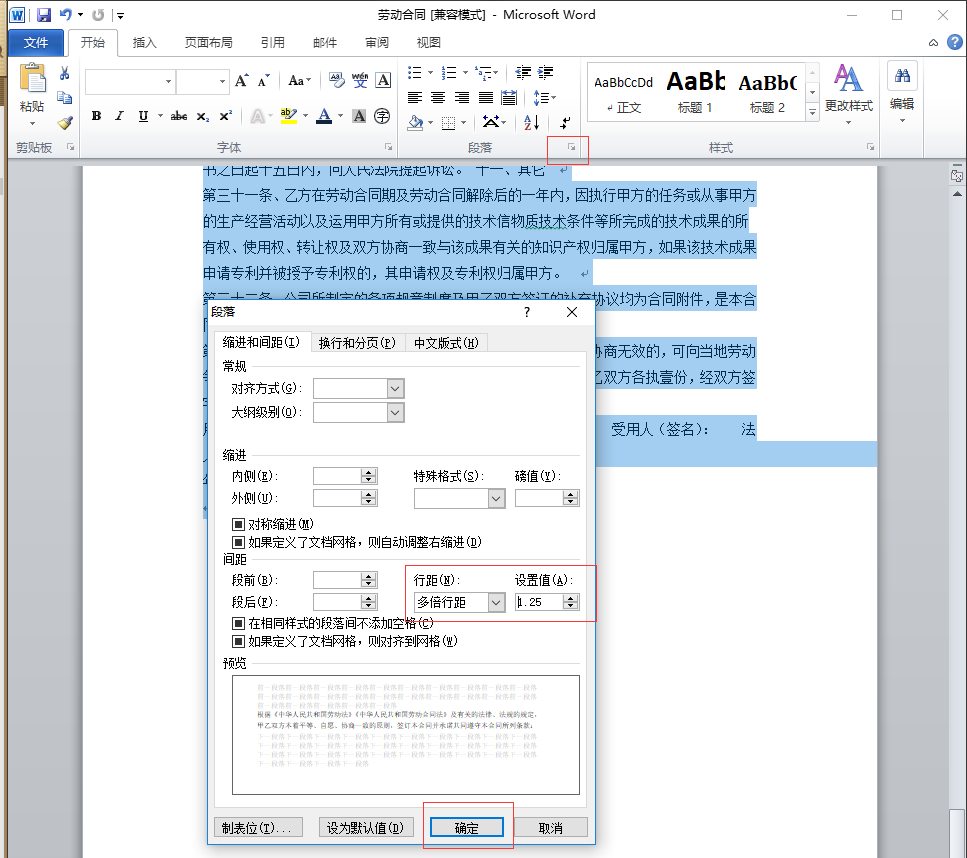Screen dimensions: 967x858
Task: Click the 制表位 button
Action: pyautogui.click(x=258, y=828)
